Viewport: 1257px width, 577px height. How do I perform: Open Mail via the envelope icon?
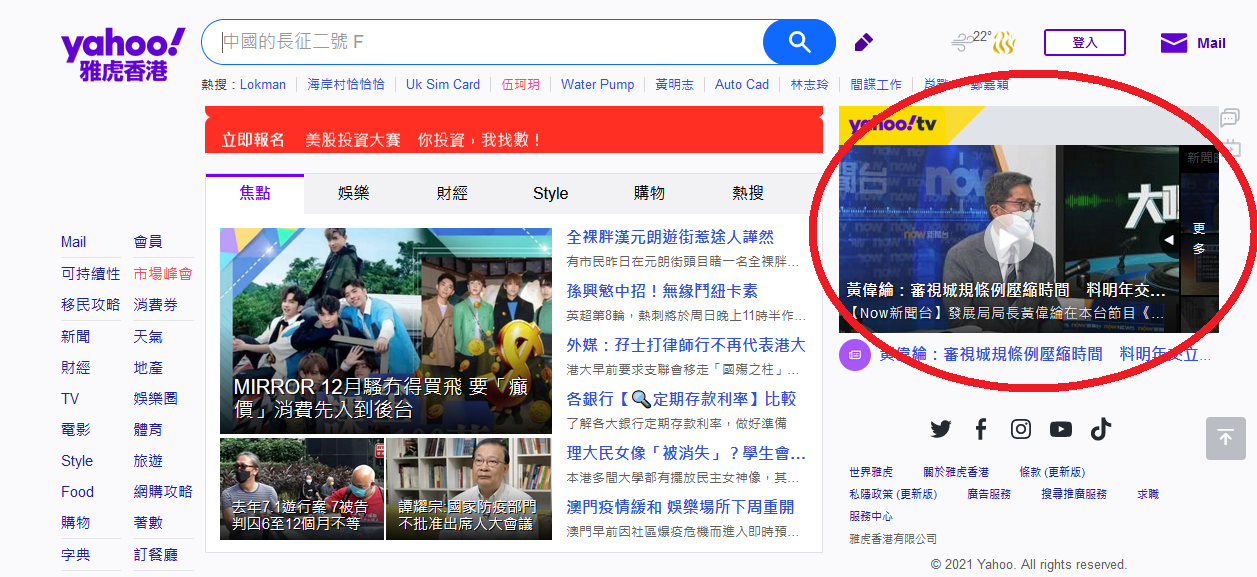pos(1173,43)
